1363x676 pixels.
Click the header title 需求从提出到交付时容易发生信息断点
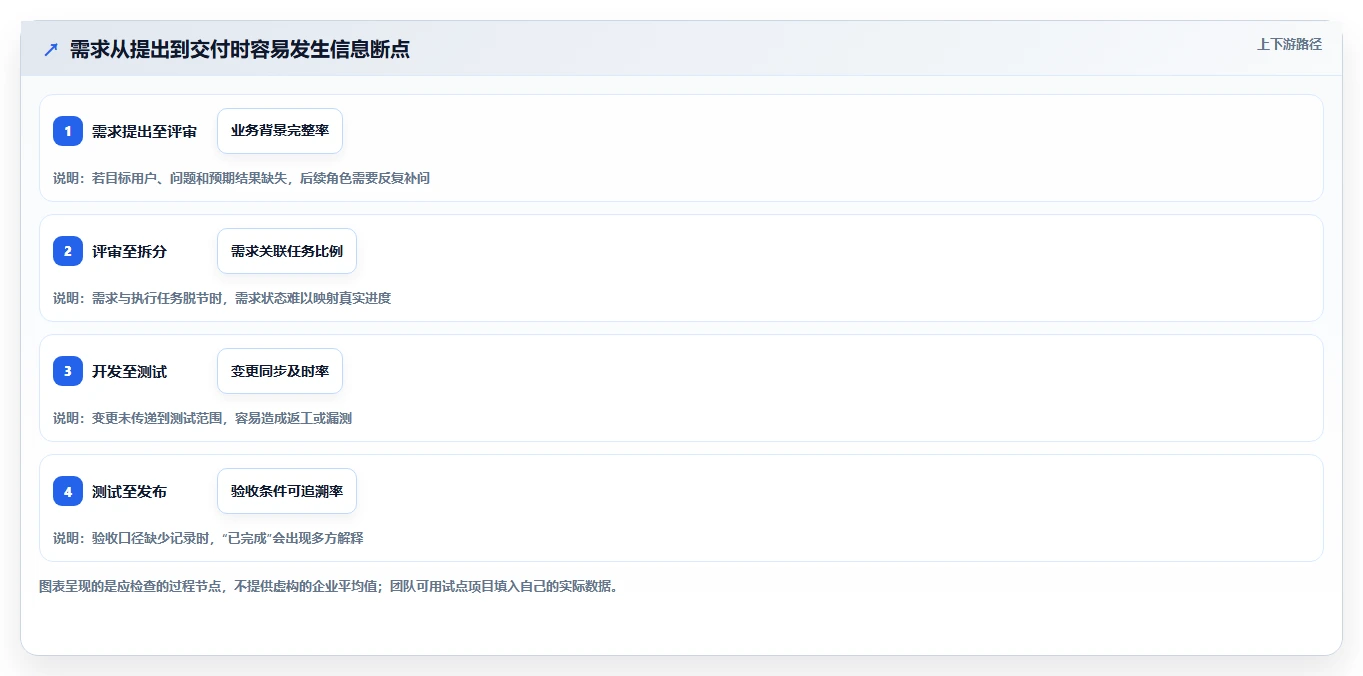click(240, 49)
